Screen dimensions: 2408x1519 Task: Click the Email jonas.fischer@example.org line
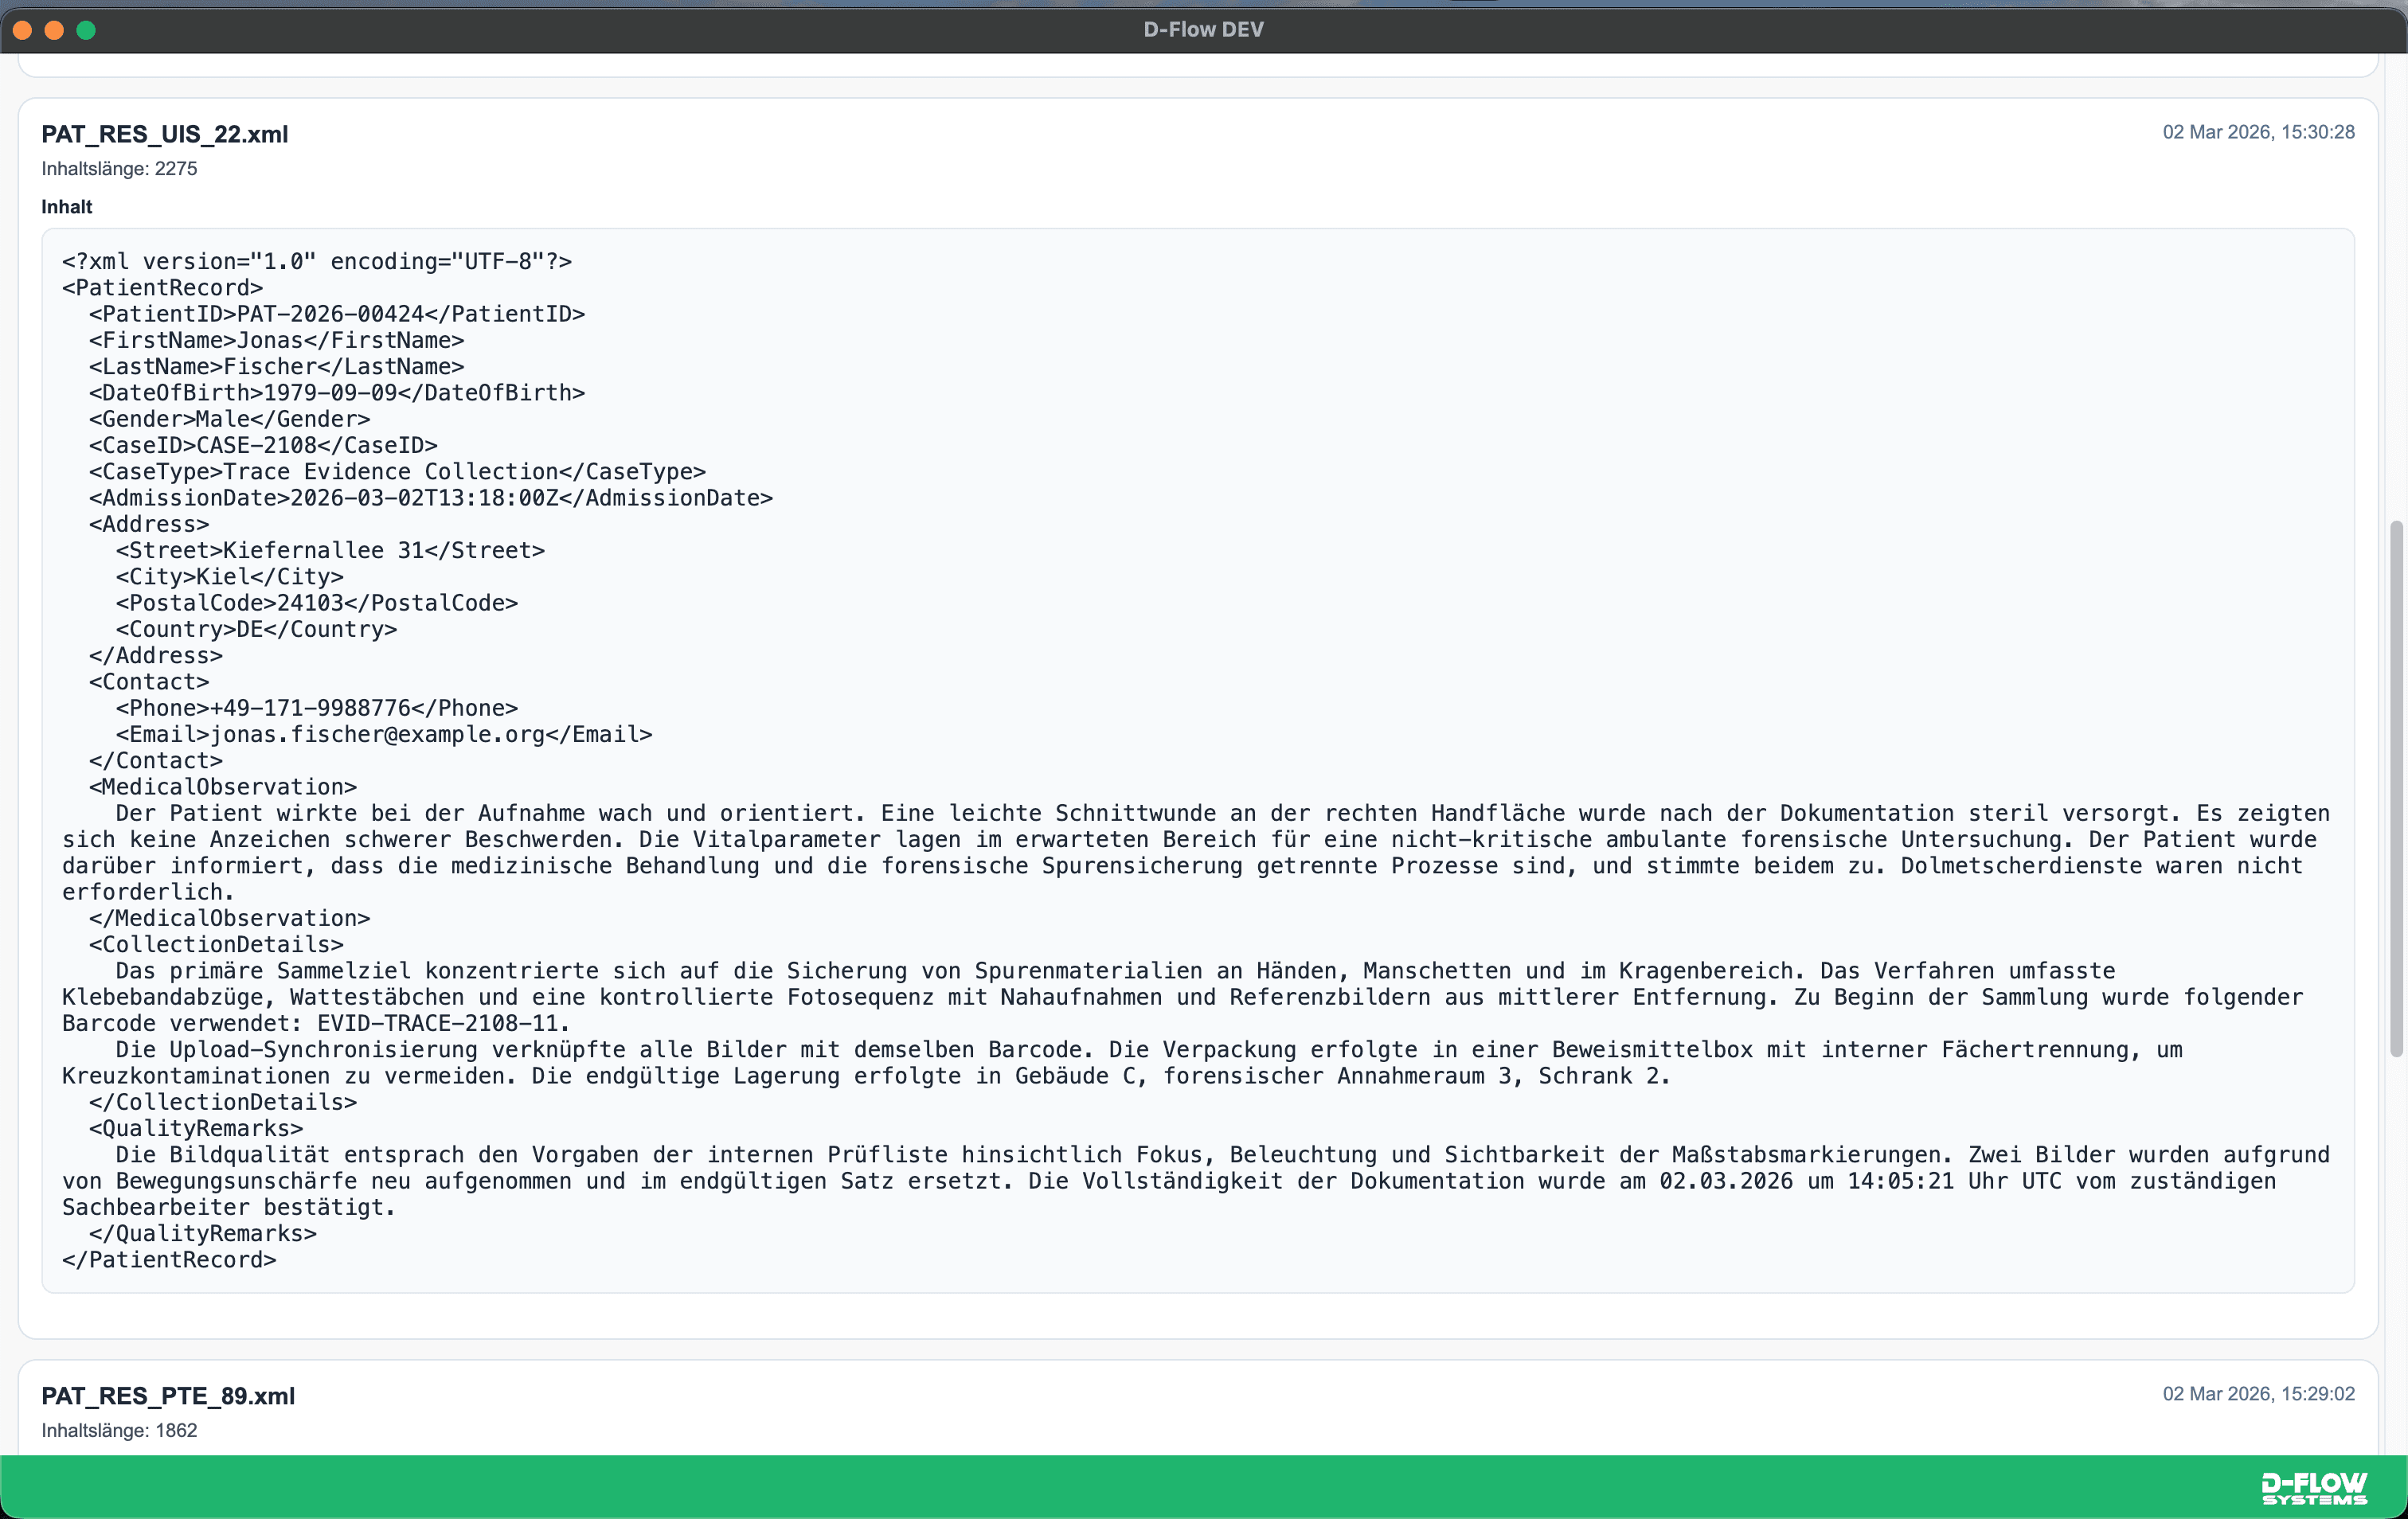click(x=384, y=735)
